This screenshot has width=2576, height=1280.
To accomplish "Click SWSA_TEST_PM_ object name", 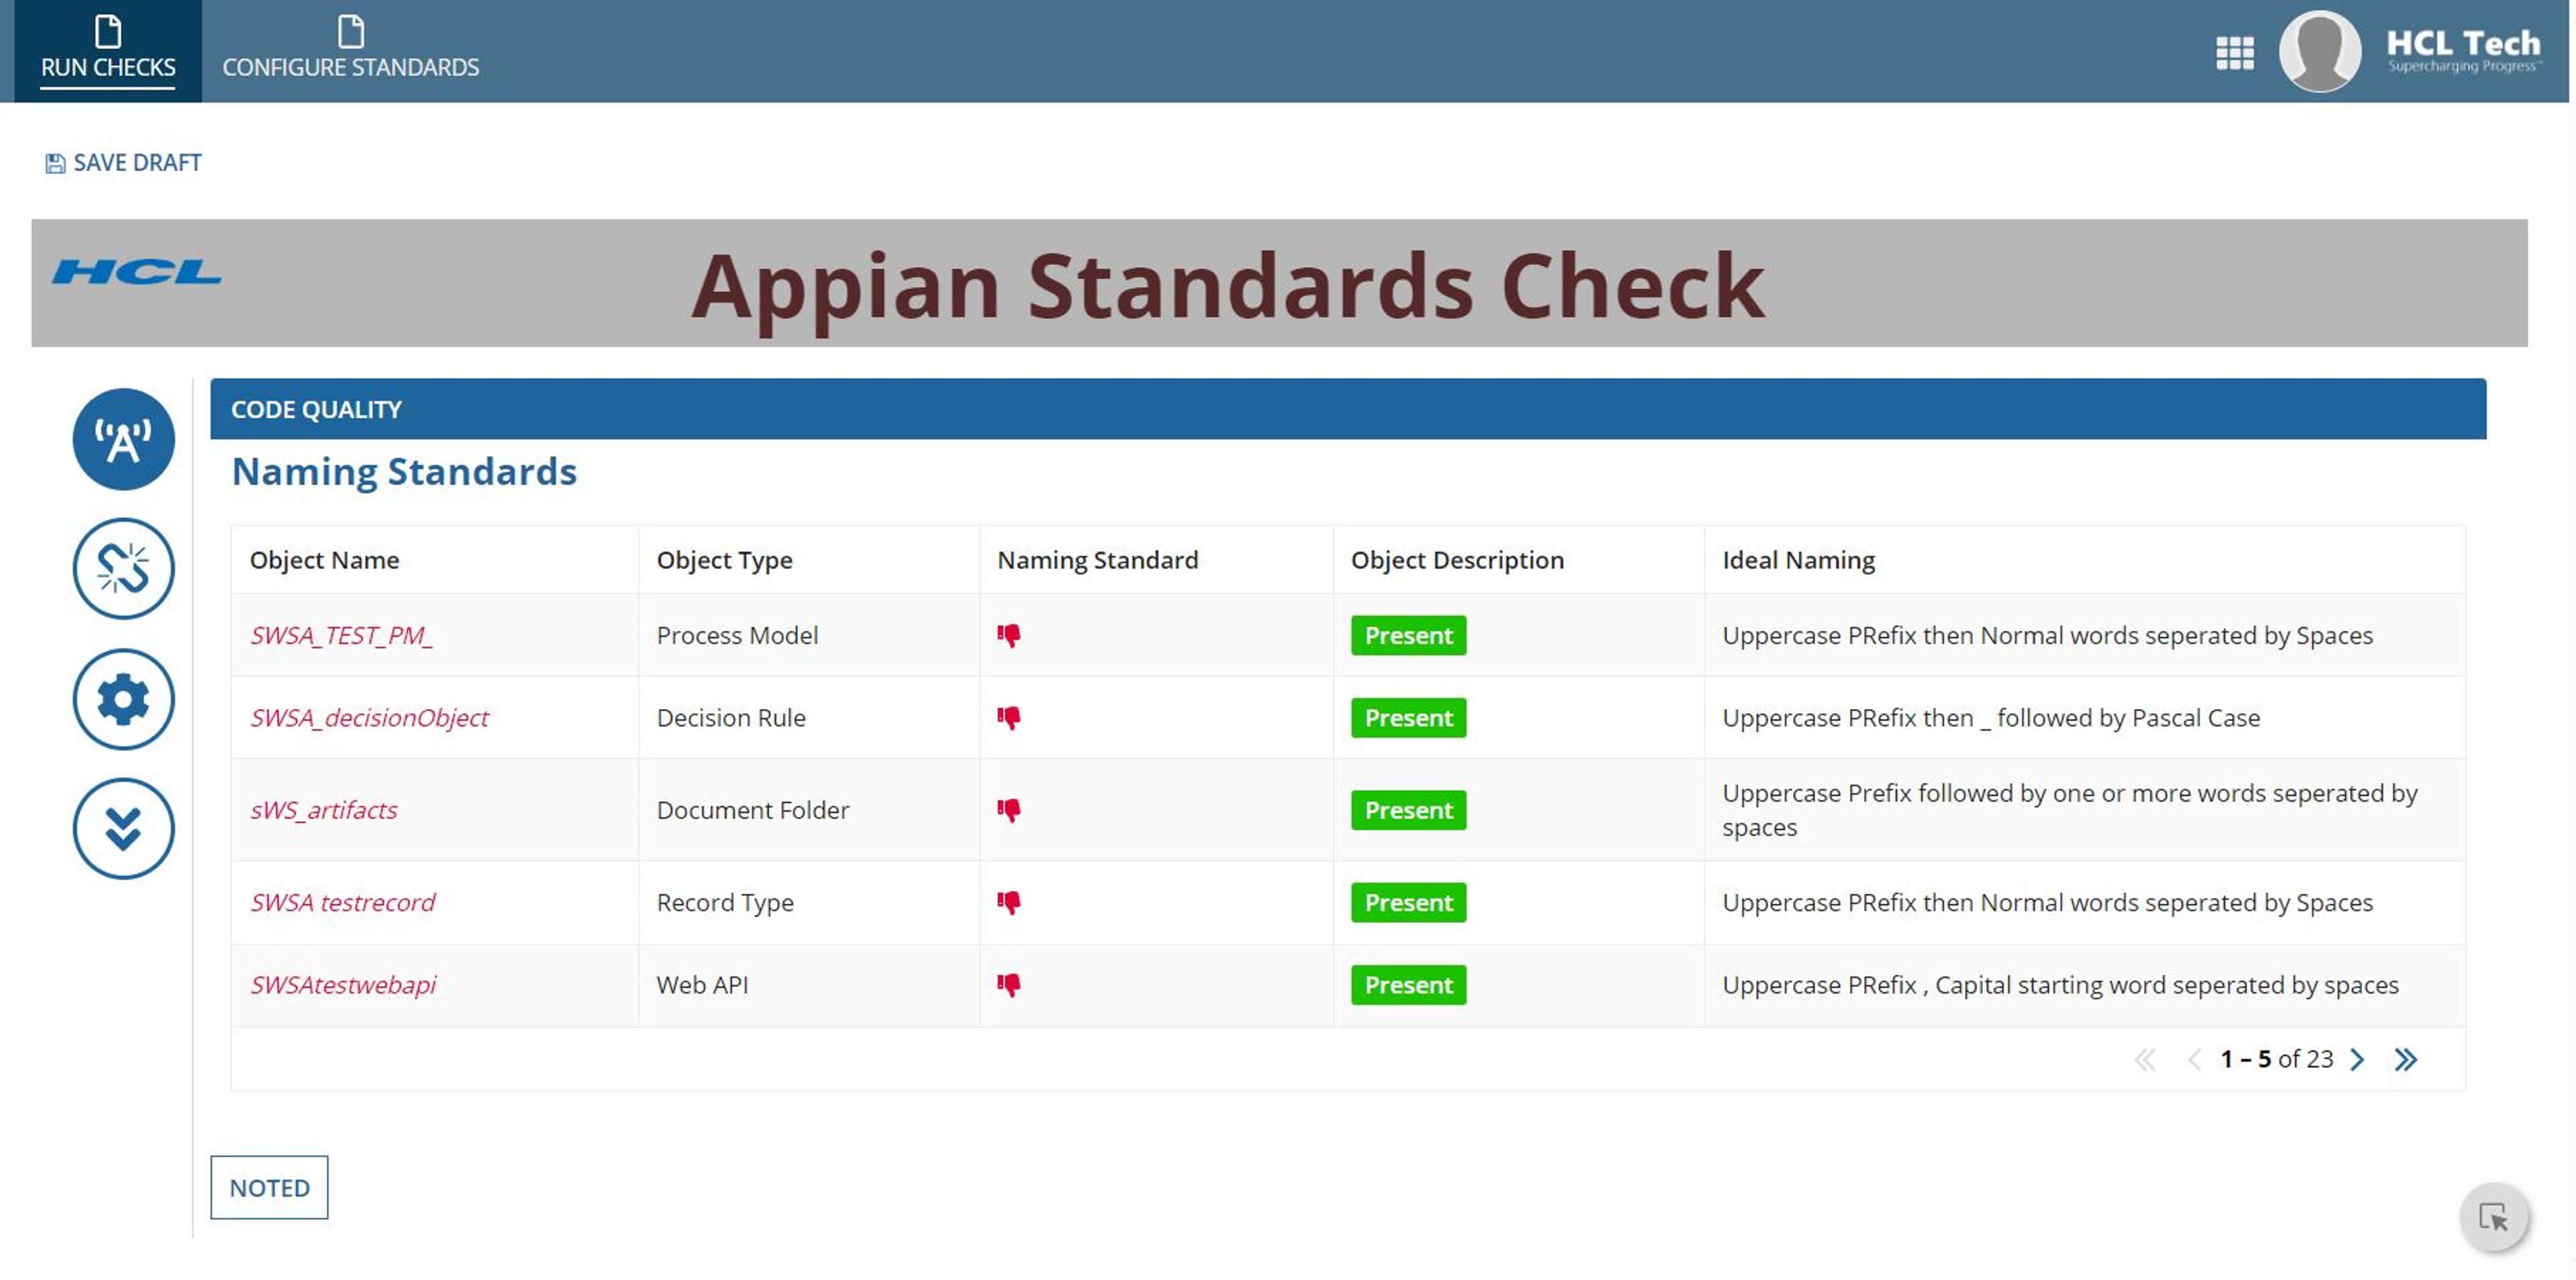I will tap(341, 635).
